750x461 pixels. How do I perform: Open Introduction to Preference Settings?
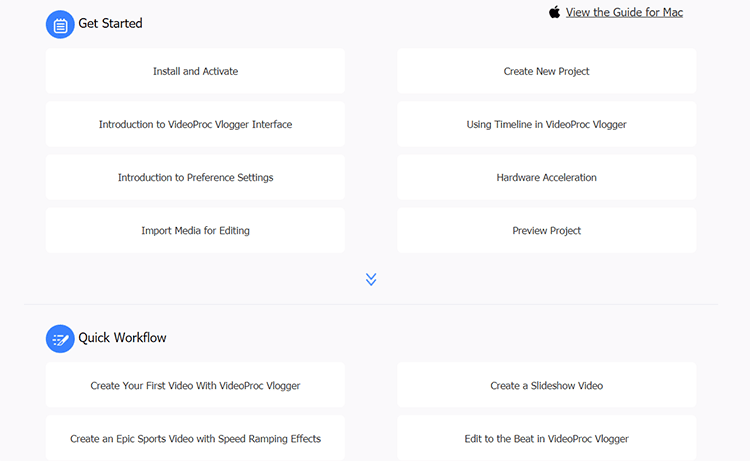point(195,177)
